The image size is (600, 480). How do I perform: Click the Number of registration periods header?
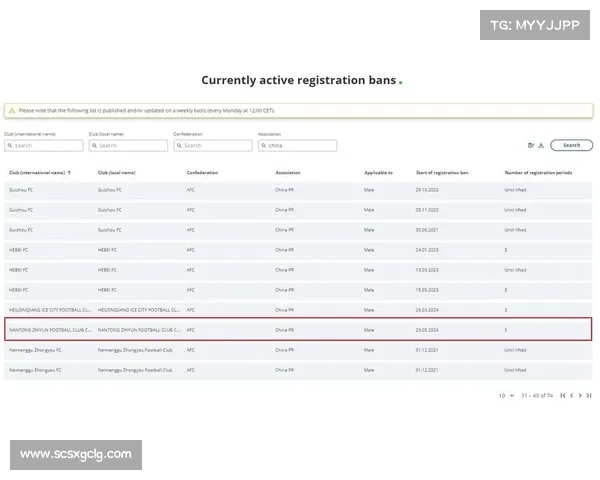[537, 173]
